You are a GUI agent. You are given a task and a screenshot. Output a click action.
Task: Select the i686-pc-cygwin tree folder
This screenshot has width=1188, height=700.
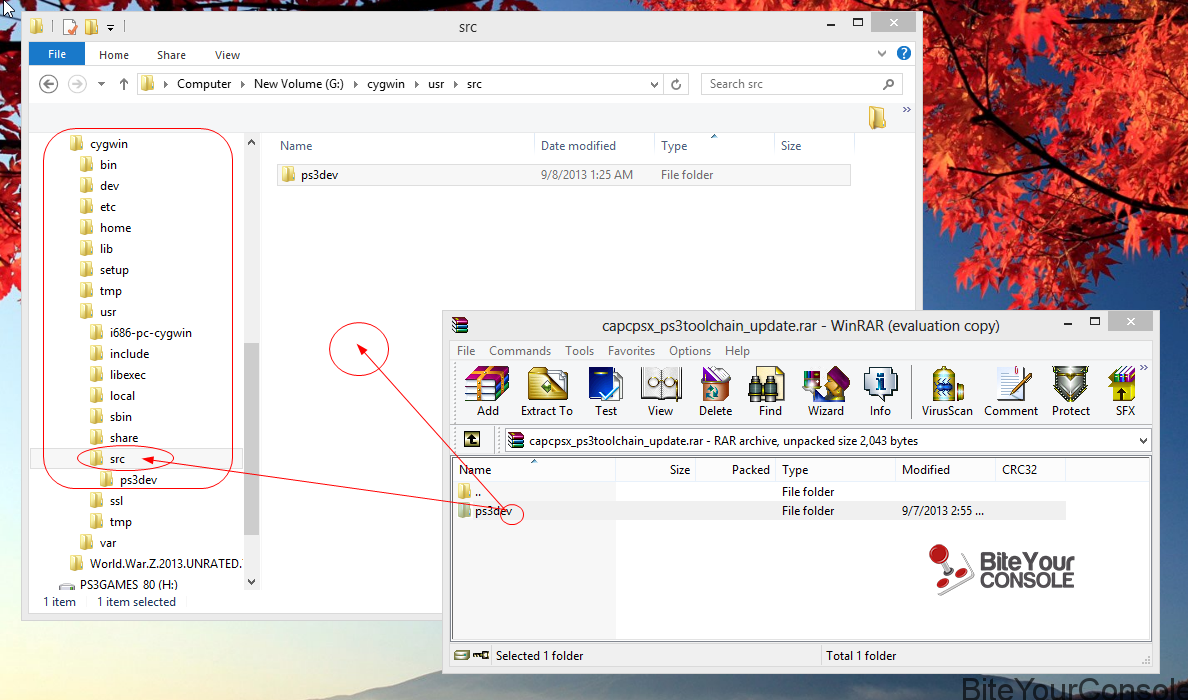[141, 333]
